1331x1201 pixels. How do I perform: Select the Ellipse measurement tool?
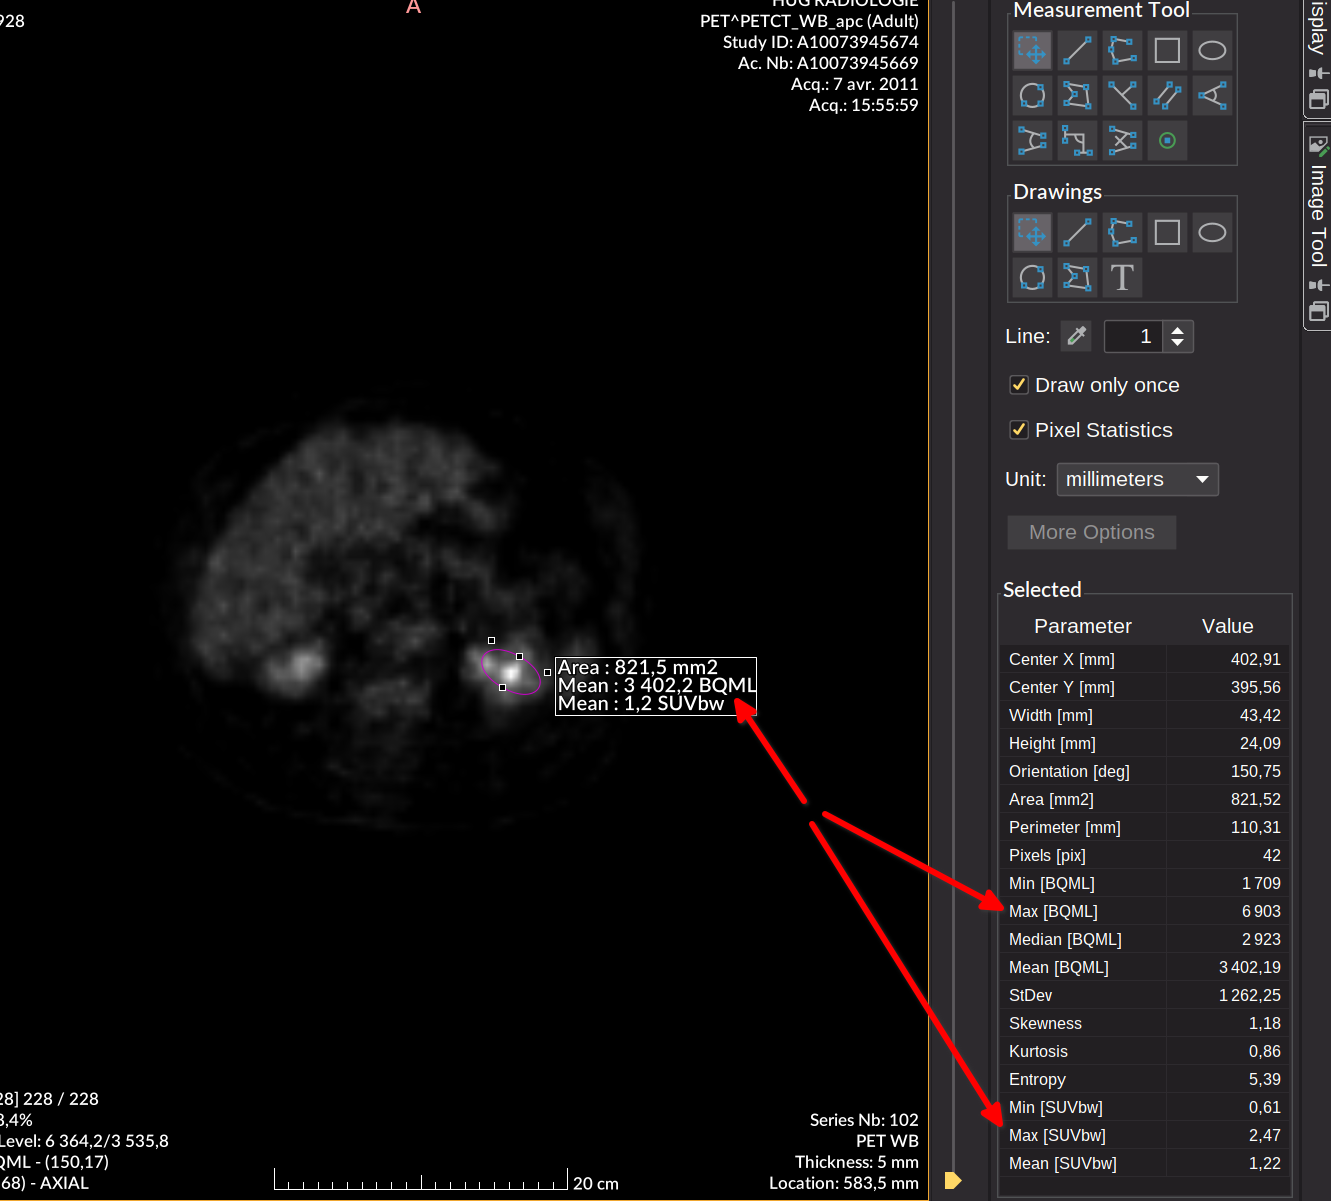[1212, 50]
